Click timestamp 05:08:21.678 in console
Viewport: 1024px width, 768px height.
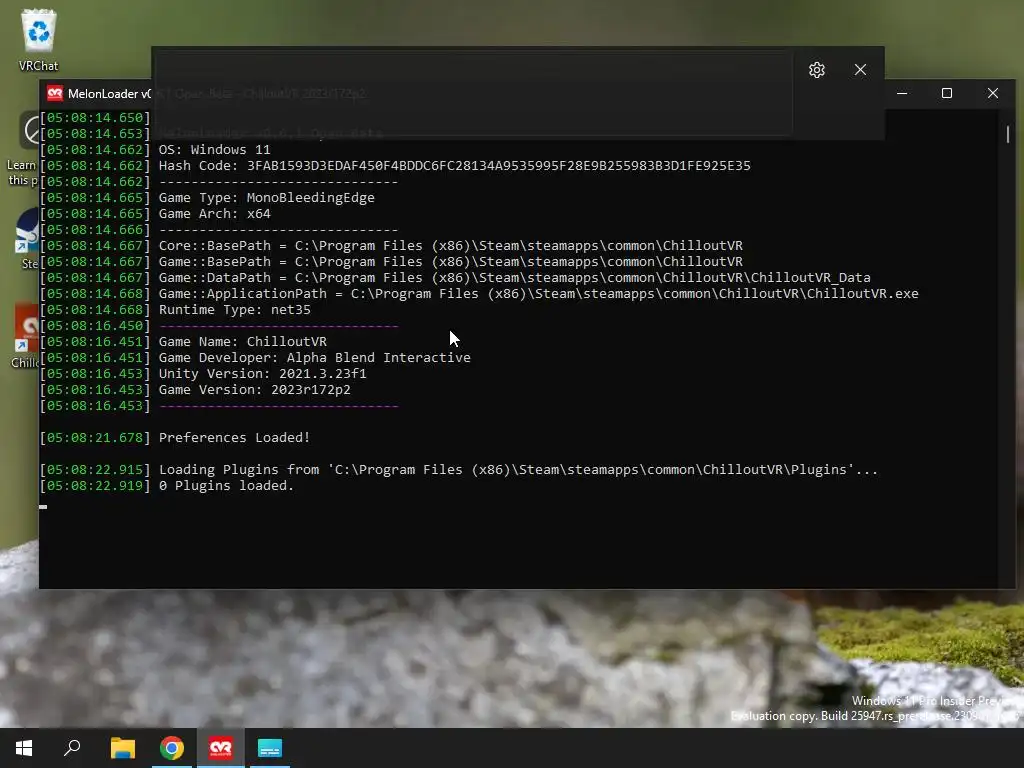[95, 438]
